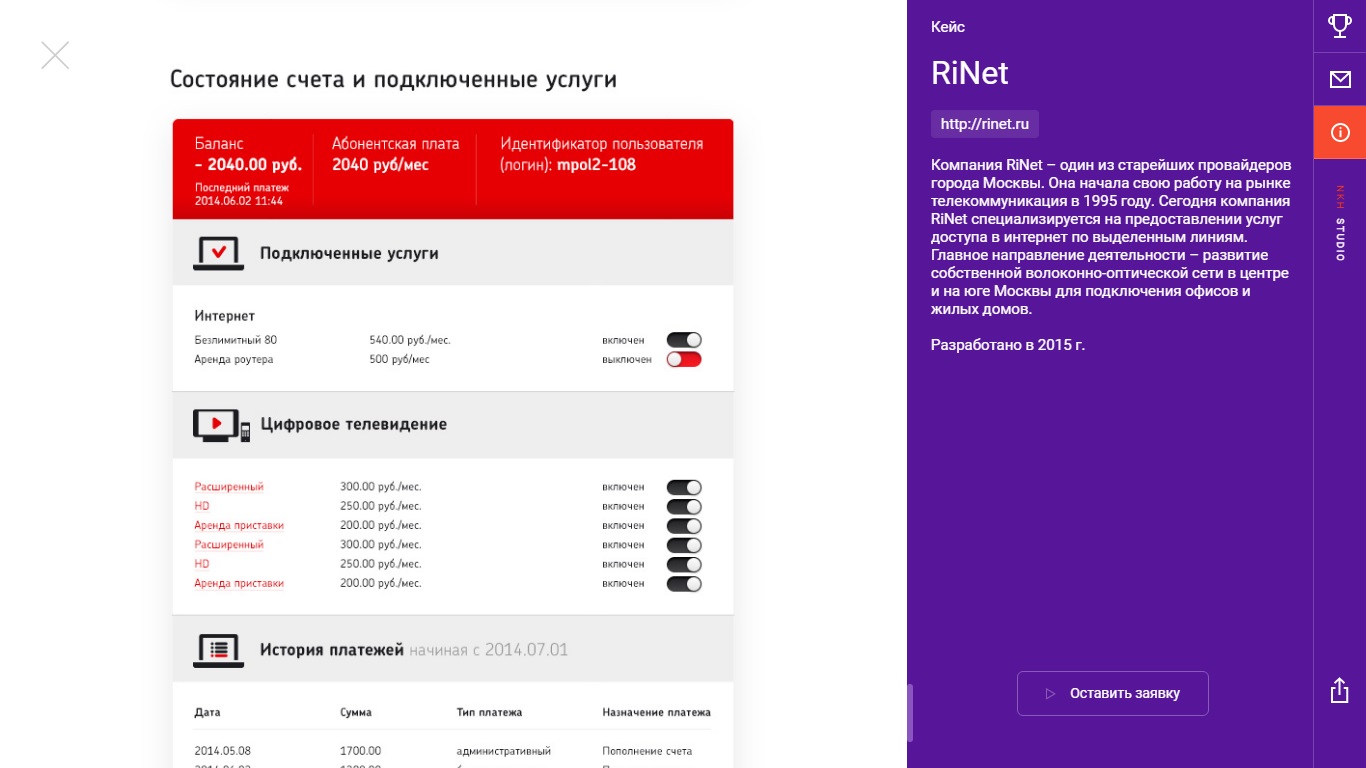This screenshot has height=768, width=1366.
Task: Click the Интернет subsection label
Action: coord(225,316)
